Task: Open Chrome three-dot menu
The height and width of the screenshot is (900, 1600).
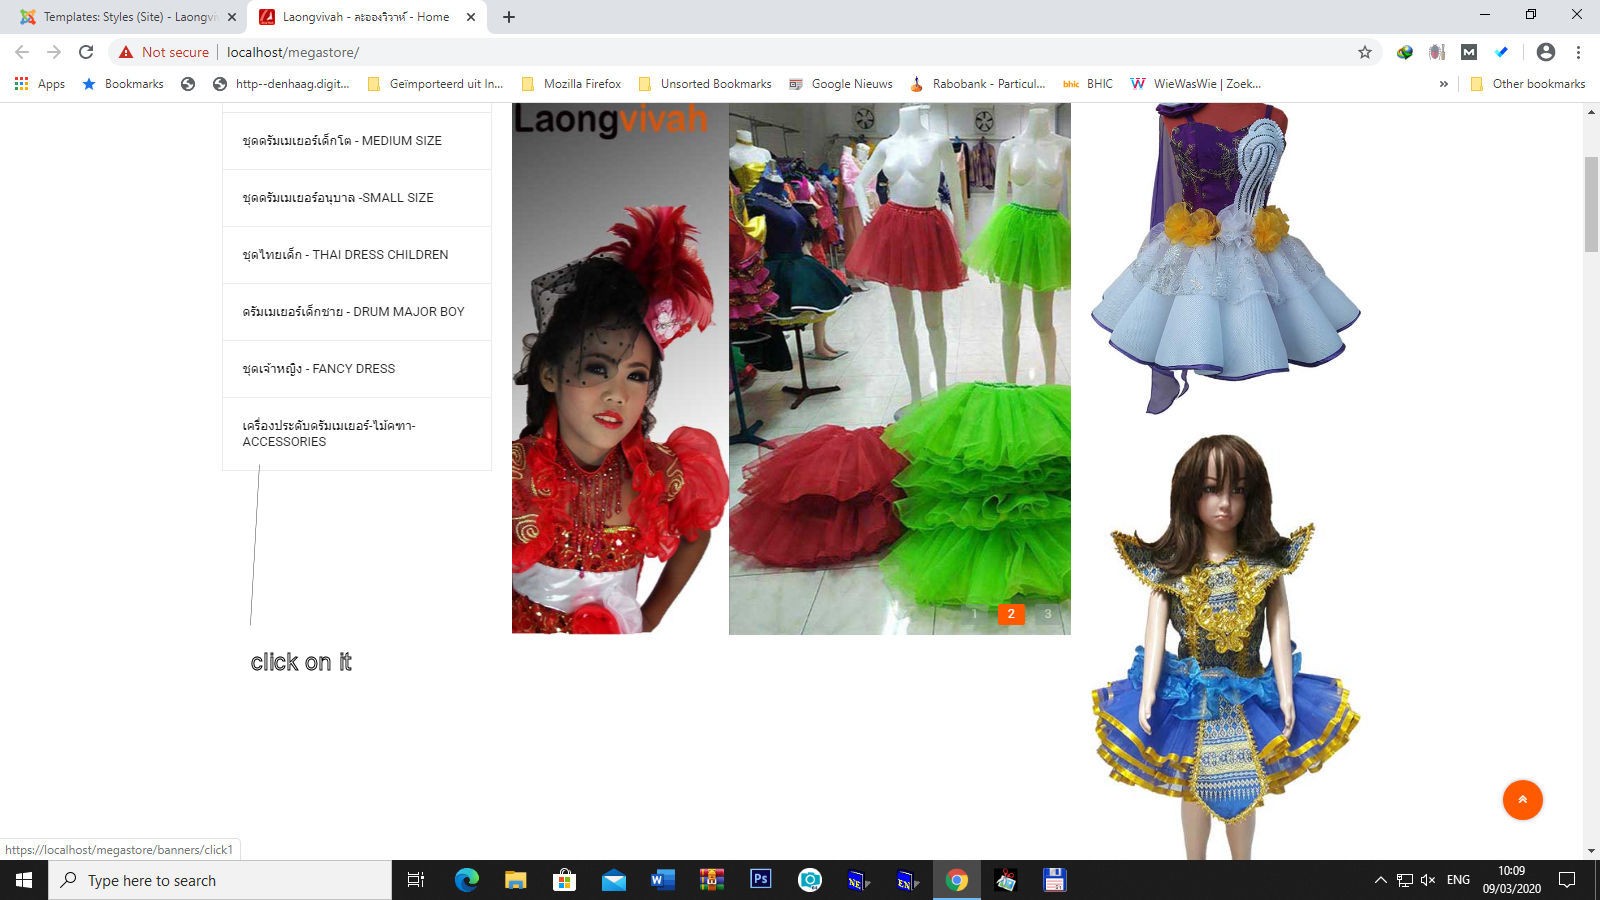Action: (1578, 52)
